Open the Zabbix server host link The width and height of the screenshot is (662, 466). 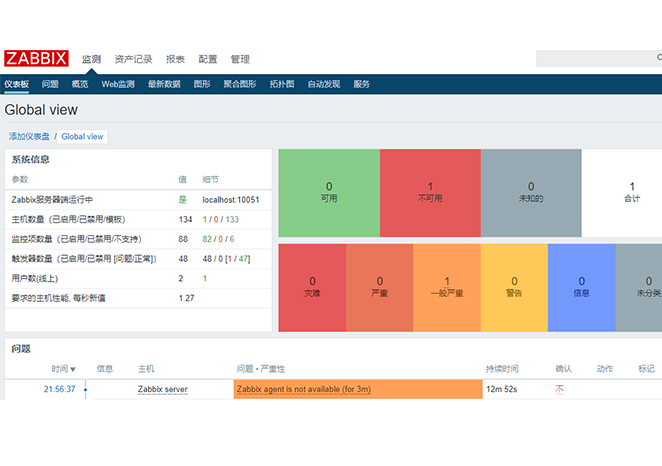[162, 389]
